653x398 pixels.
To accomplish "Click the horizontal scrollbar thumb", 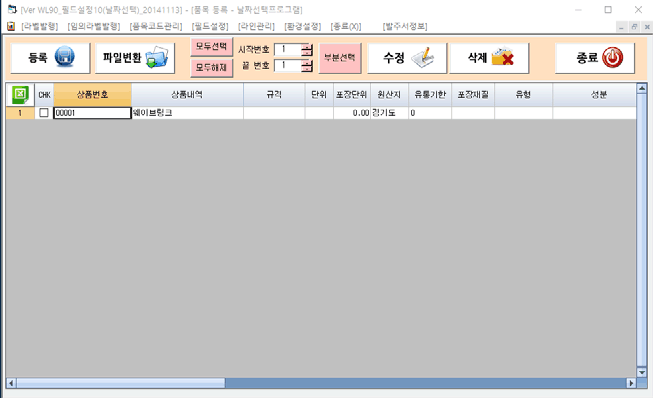I will click(121, 383).
